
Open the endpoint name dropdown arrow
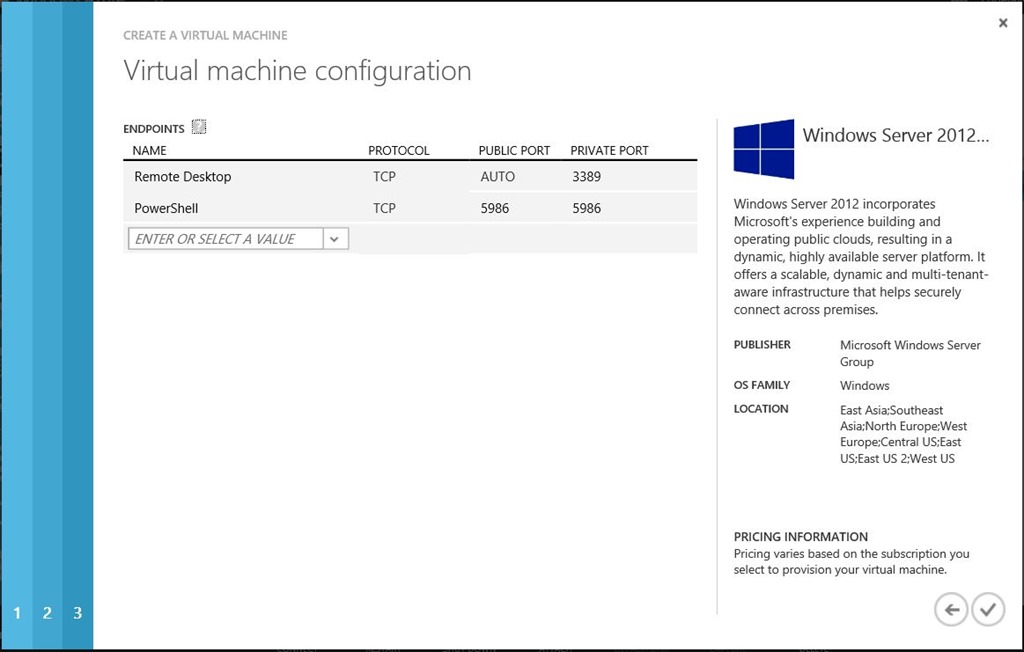point(334,239)
